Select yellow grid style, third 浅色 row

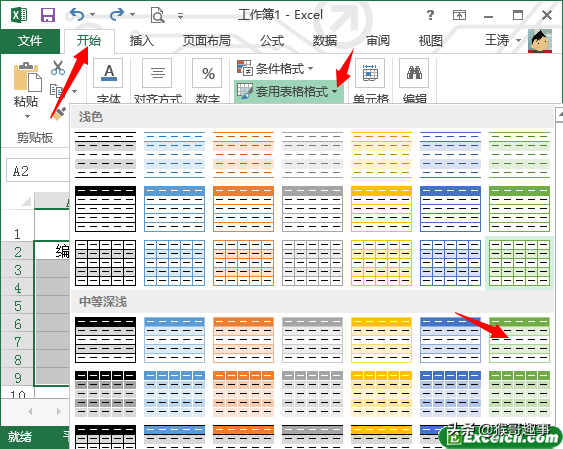[x=381, y=263]
